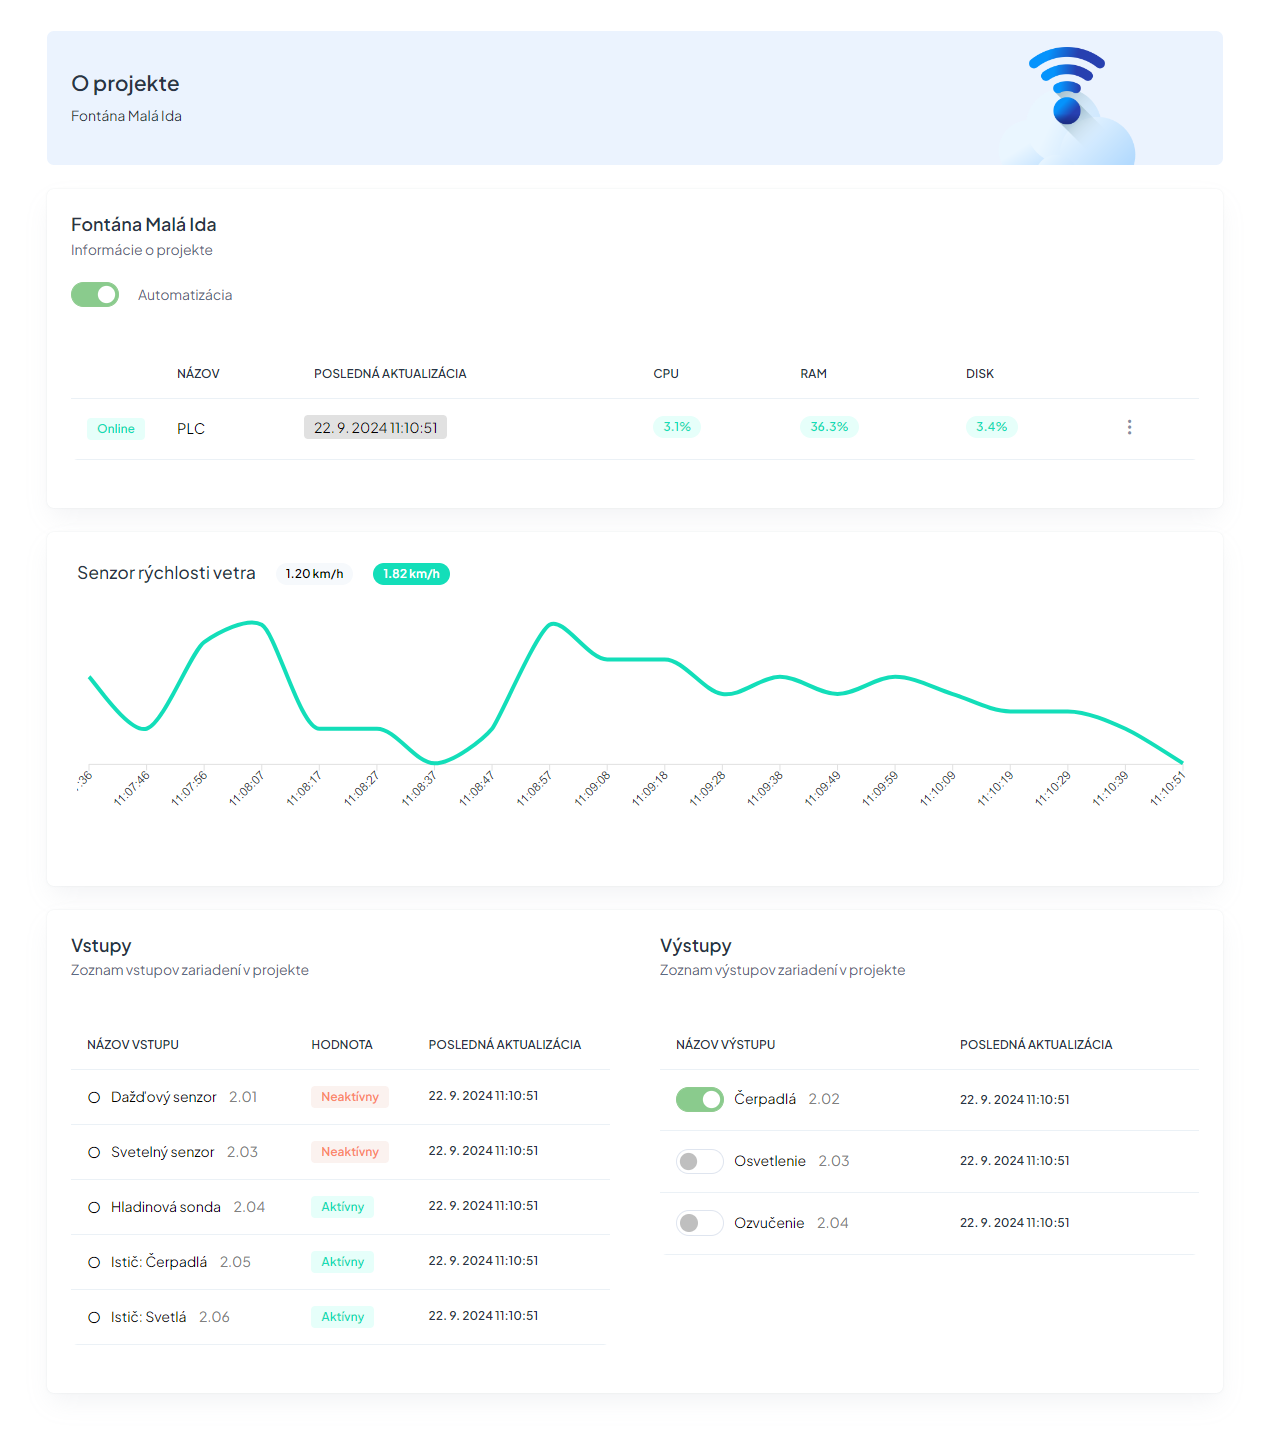Click the Ozvučenie output label

769,1223
